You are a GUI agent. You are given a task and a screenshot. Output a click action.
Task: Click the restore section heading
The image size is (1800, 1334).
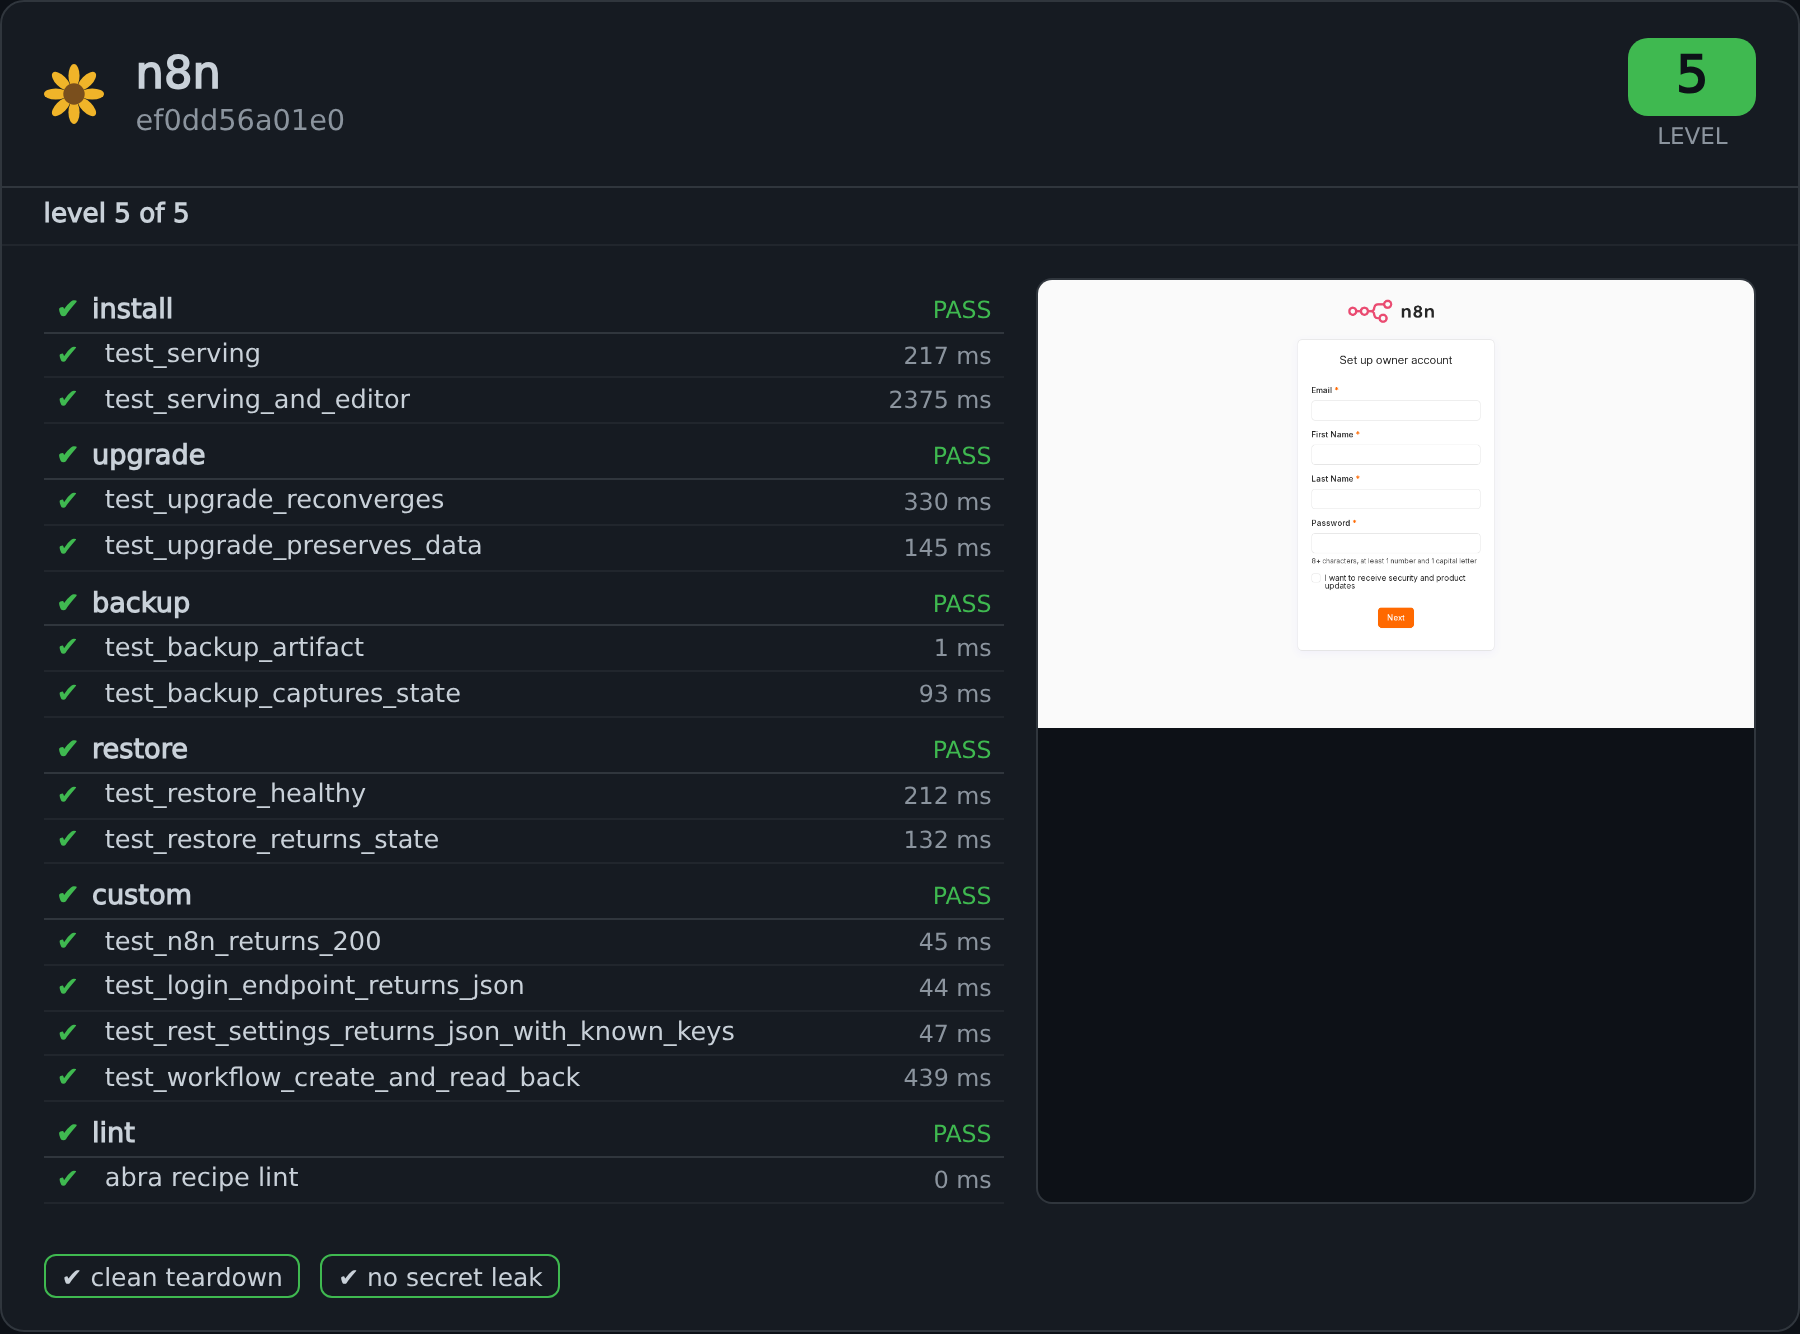(140, 749)
